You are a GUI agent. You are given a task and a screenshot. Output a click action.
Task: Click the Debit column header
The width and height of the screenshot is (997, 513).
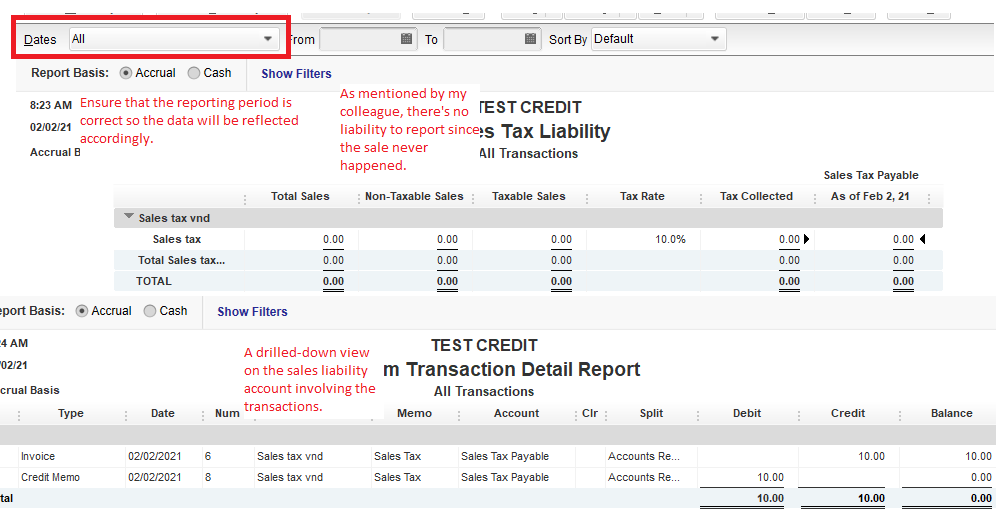pos(747,413)
